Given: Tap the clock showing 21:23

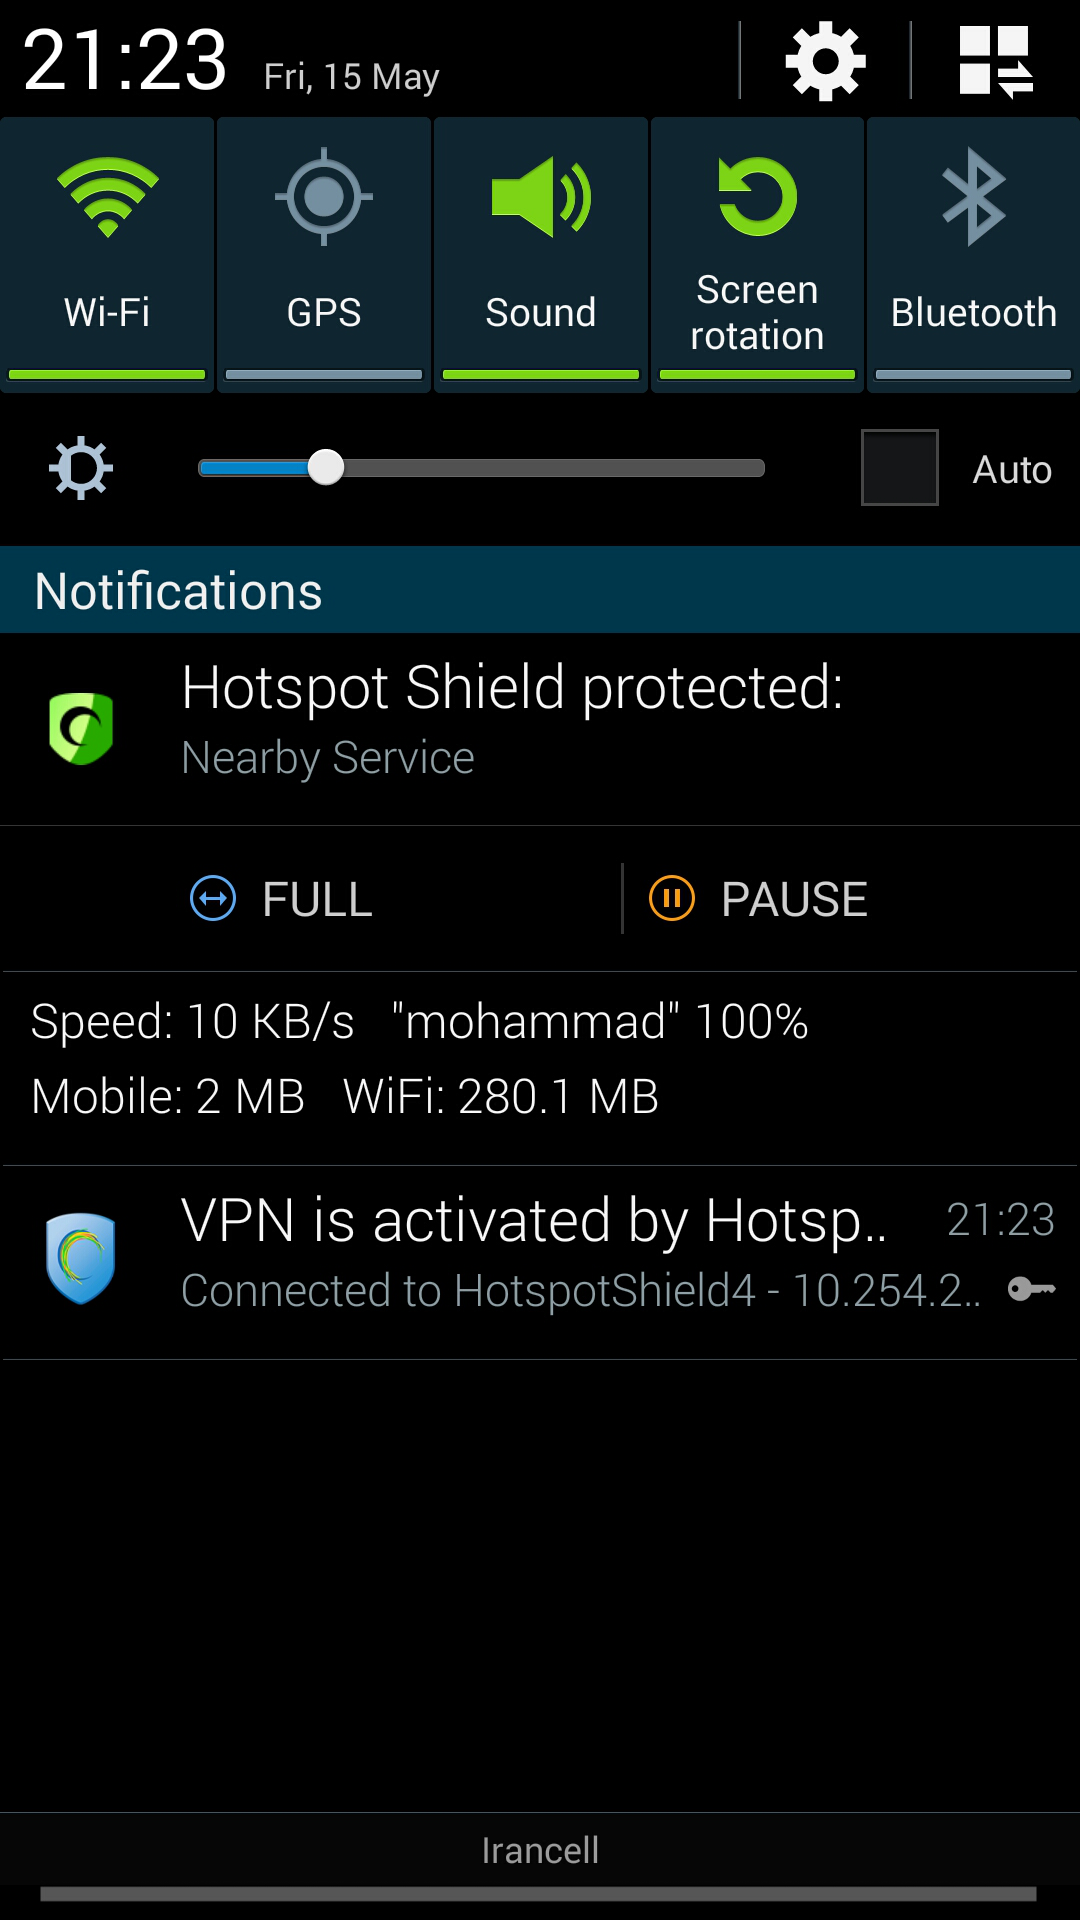Looking at the screenshot, I should [x=126, y=60].
